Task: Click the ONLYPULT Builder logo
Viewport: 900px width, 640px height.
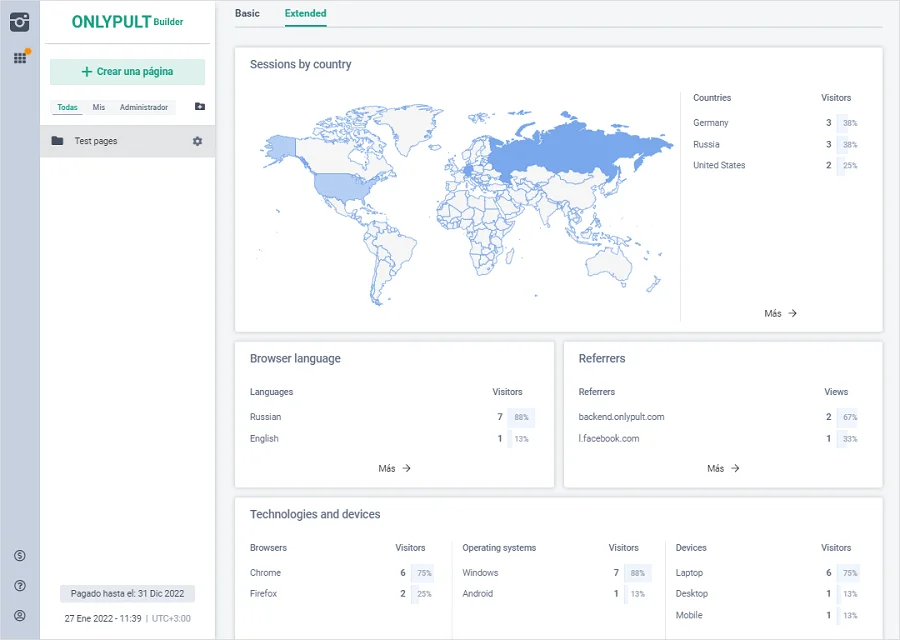Action: click(x=127, y=22)
